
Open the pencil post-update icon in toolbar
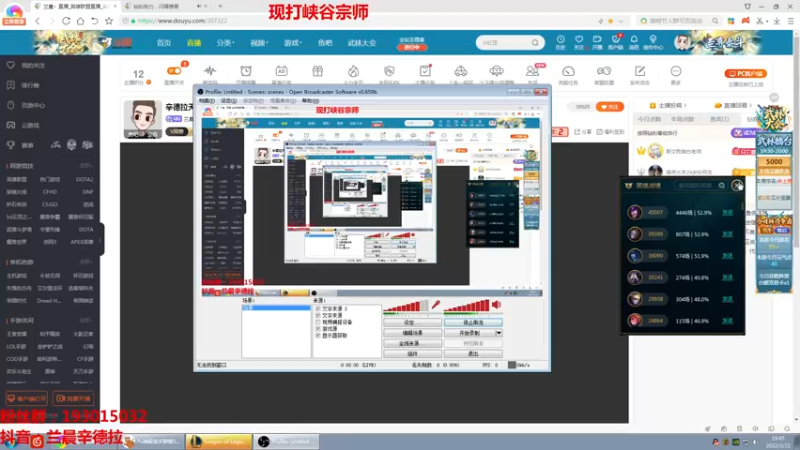640,71
